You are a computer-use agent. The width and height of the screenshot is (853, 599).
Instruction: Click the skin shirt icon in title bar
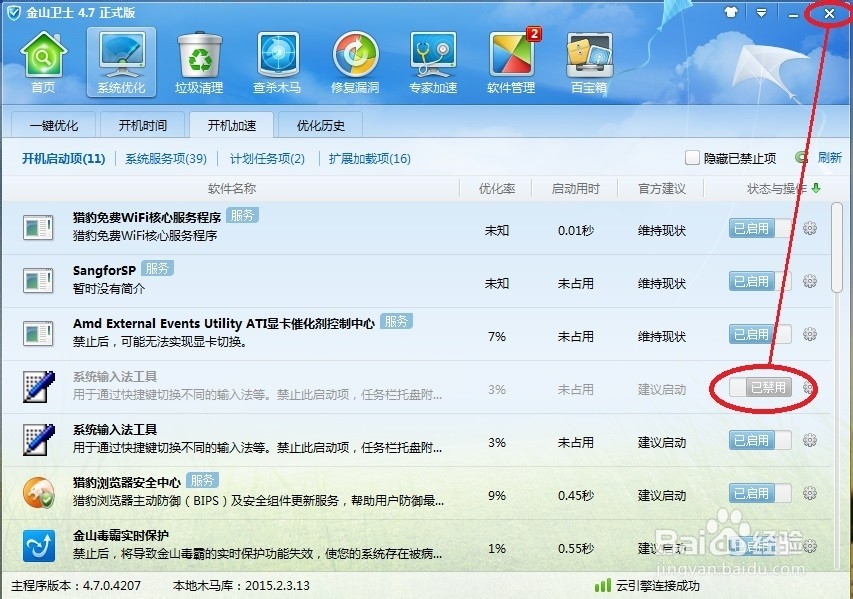click(x=731, y=13)
